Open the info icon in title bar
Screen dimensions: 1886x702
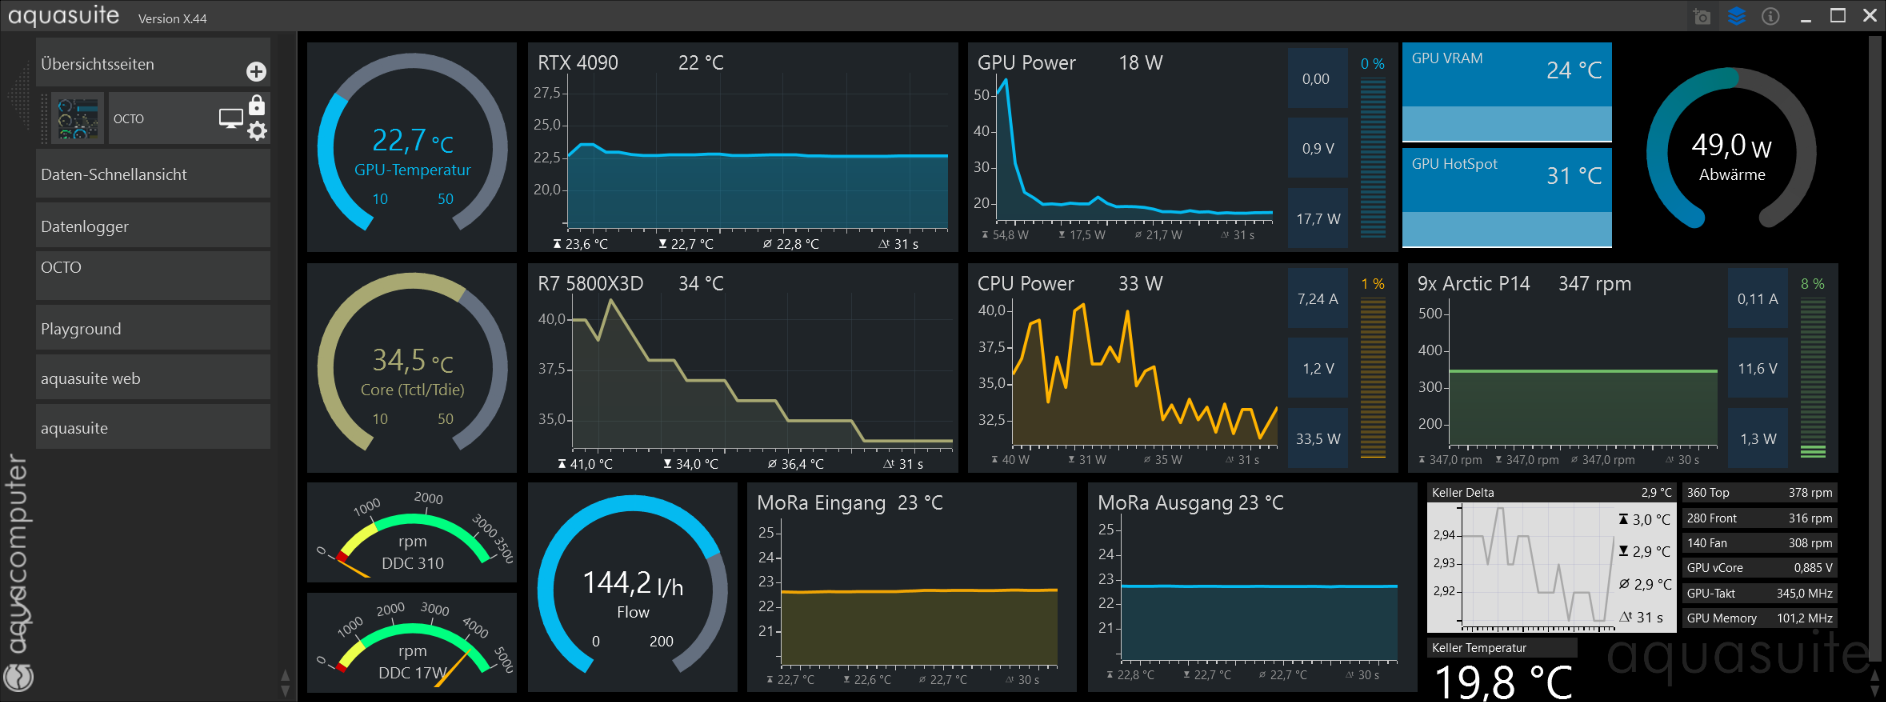(x=1770, y=16)
